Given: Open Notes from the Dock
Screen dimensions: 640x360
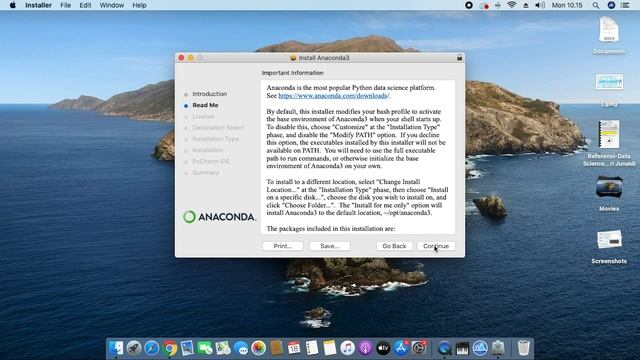Looking at the screenshot, I should point(329,348).
